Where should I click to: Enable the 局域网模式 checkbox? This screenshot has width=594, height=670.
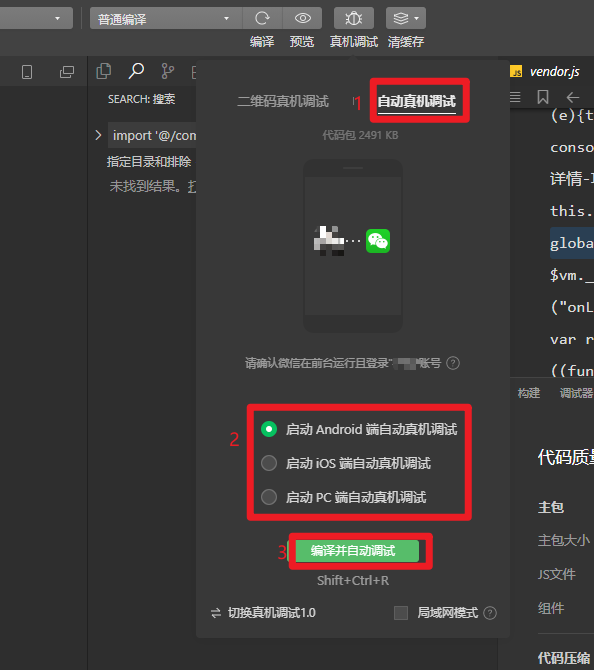[401, 613]
